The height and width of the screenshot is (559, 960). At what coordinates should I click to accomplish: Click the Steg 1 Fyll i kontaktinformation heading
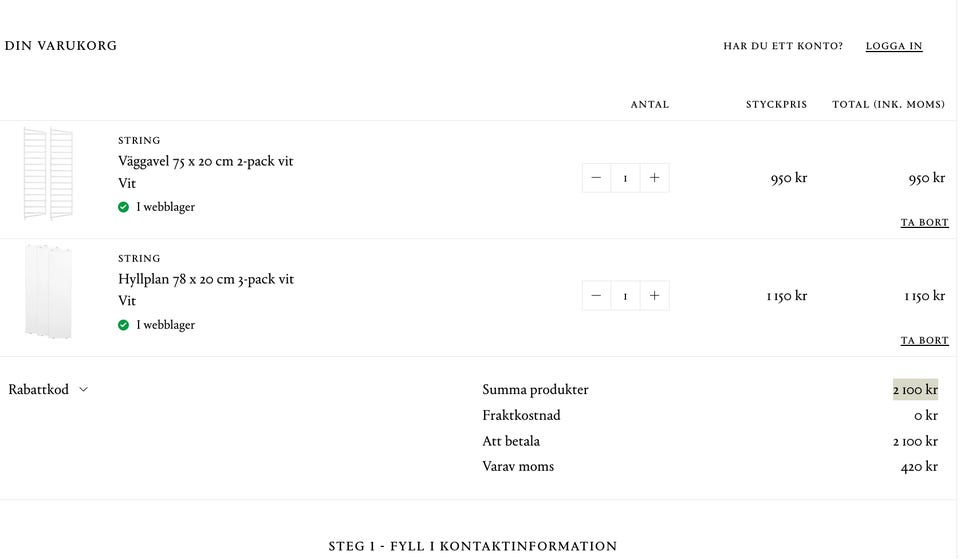473,546
